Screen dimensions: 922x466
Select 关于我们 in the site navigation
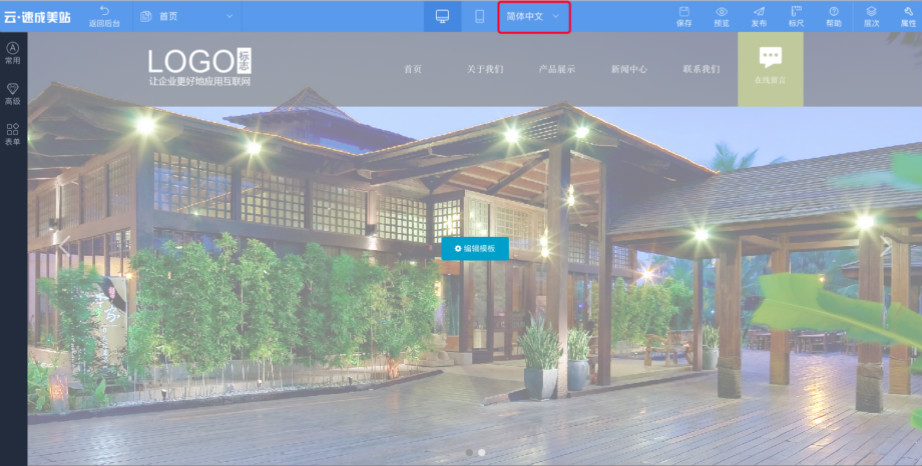[x=484, y=70]
